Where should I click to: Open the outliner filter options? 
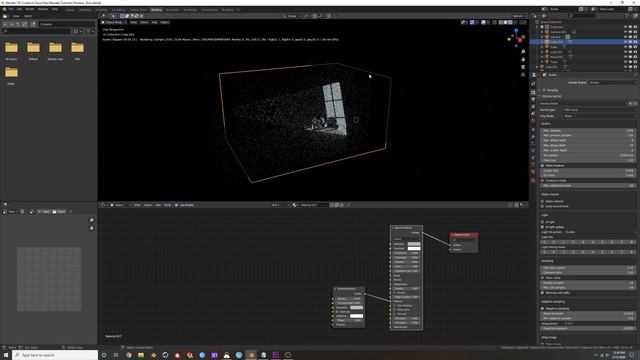coord(627,16)
